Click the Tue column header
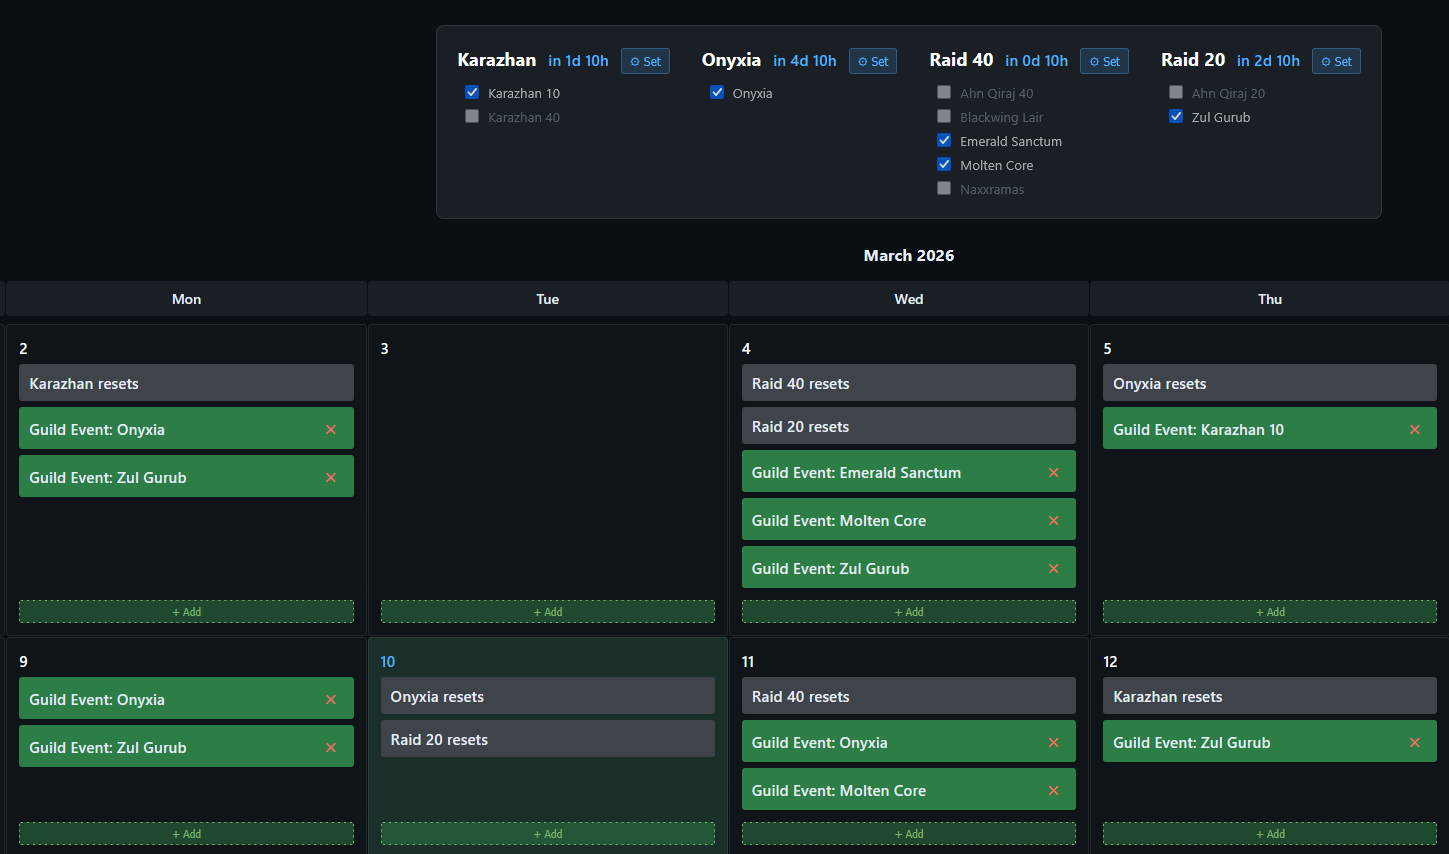This screenshot has width=1449, height=854. (x=548, y=299)
